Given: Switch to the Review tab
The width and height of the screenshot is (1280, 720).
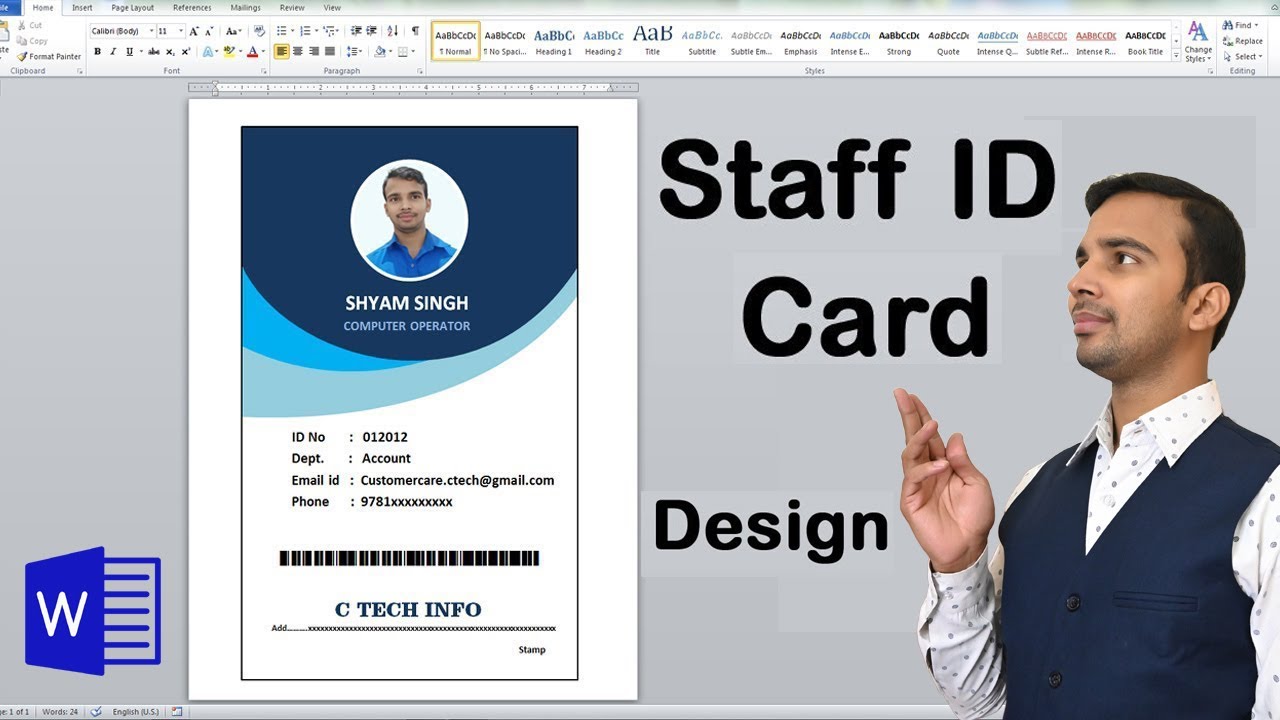Looking at the screenshot, I should pyautogui.click(x=292, y=7).
